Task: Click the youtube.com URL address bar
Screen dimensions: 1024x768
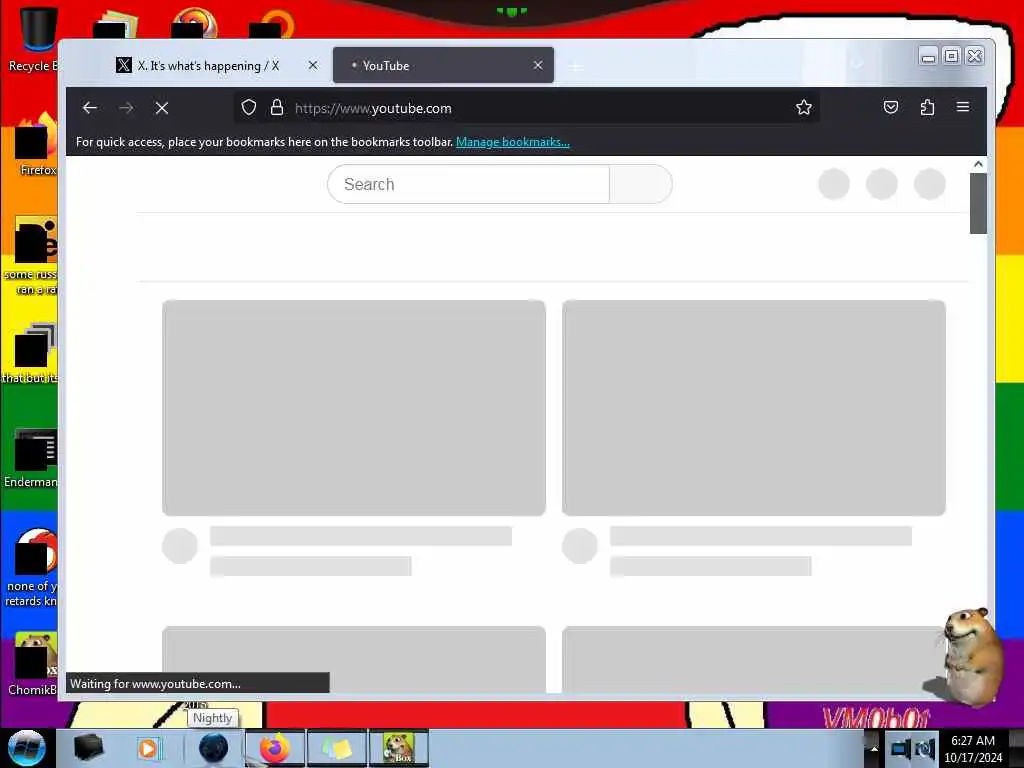Action: coord(526,108)
